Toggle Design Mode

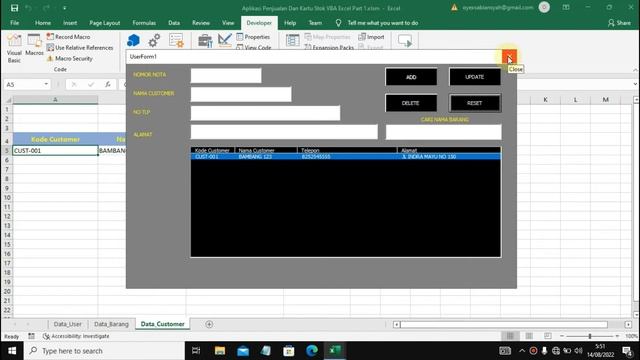(x=225, y=40)
